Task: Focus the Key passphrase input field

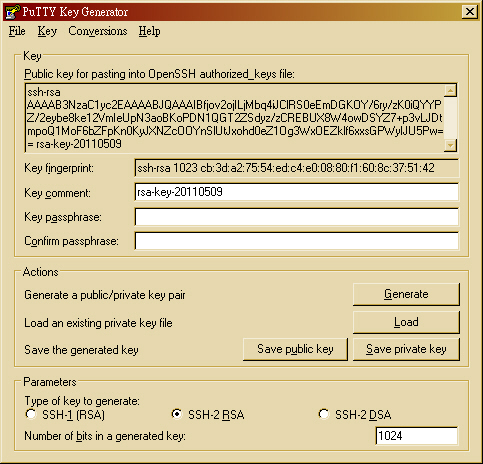Action: (296, 217)
